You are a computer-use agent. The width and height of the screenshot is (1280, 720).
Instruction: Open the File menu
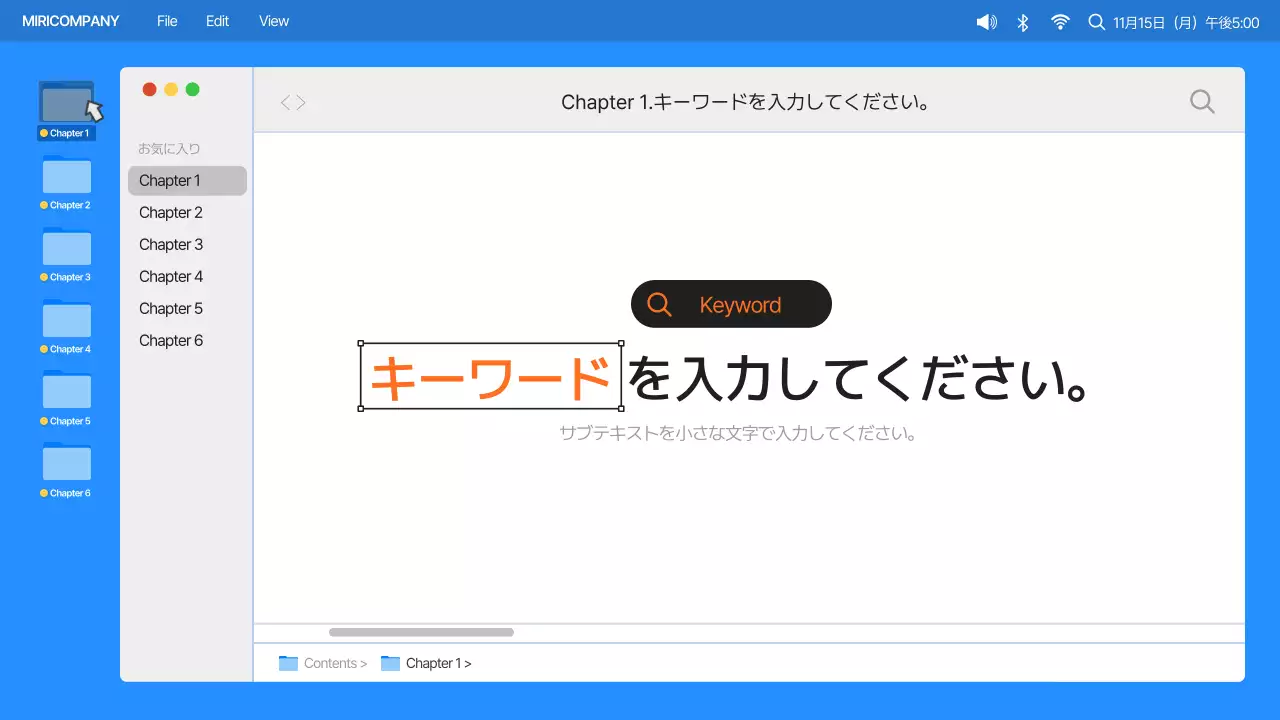click(x=166, y=20)
